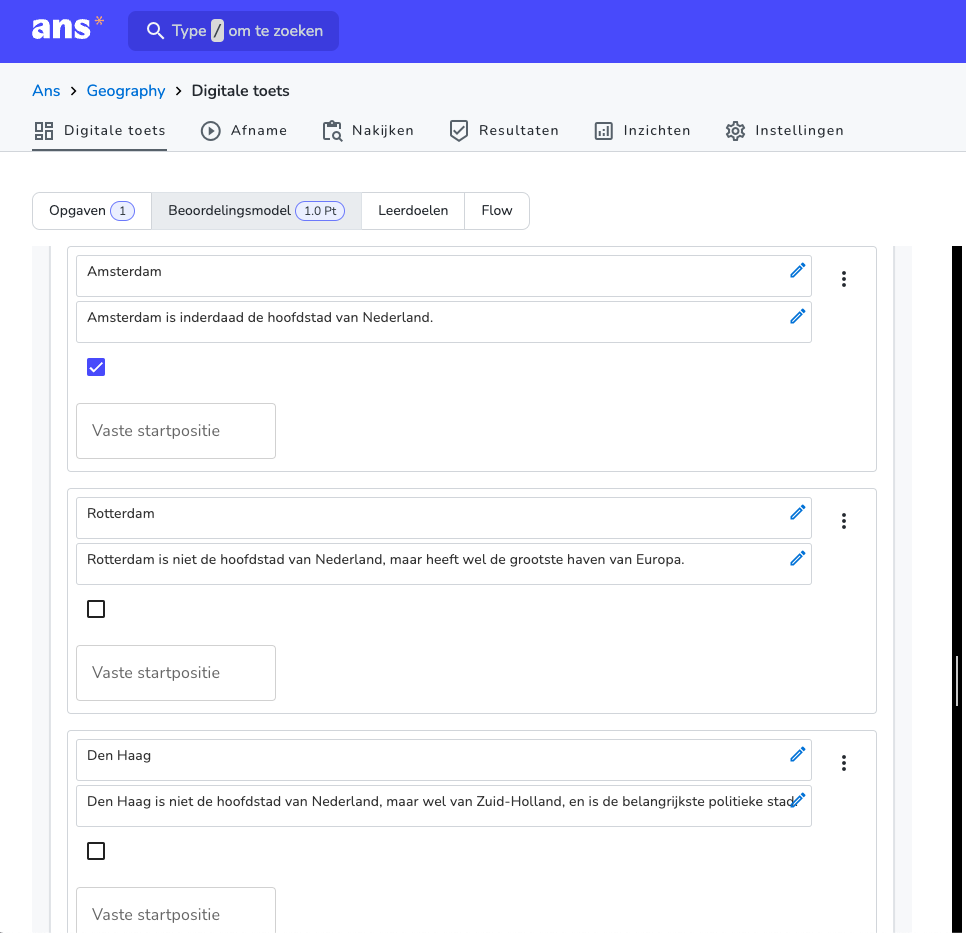Open the Rotterdam option three-dot menu
The width and height of the screenshot is (966, 933).
(x=844, y=521)
